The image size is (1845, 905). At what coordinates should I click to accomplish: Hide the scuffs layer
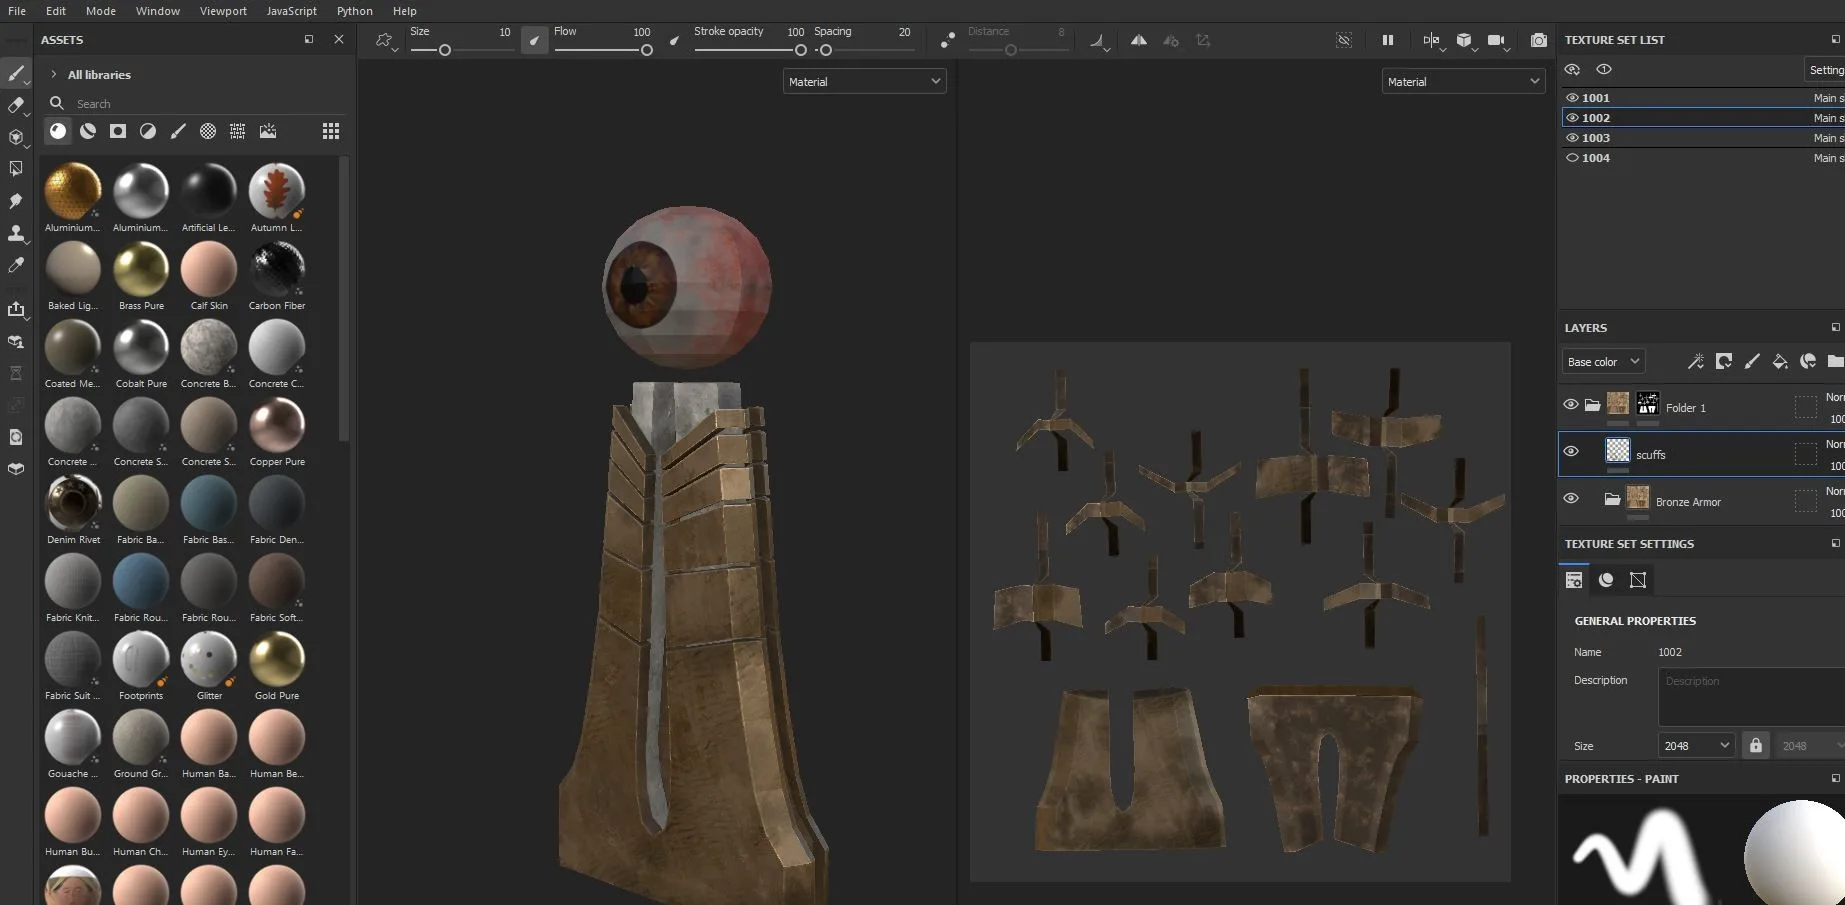click(1571, 452)
